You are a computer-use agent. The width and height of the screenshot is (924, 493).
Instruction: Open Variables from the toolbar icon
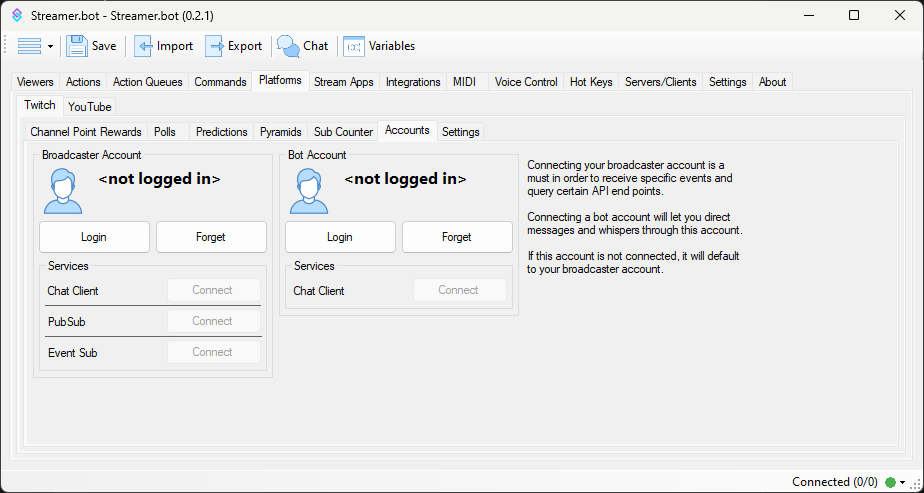[354, 46]
